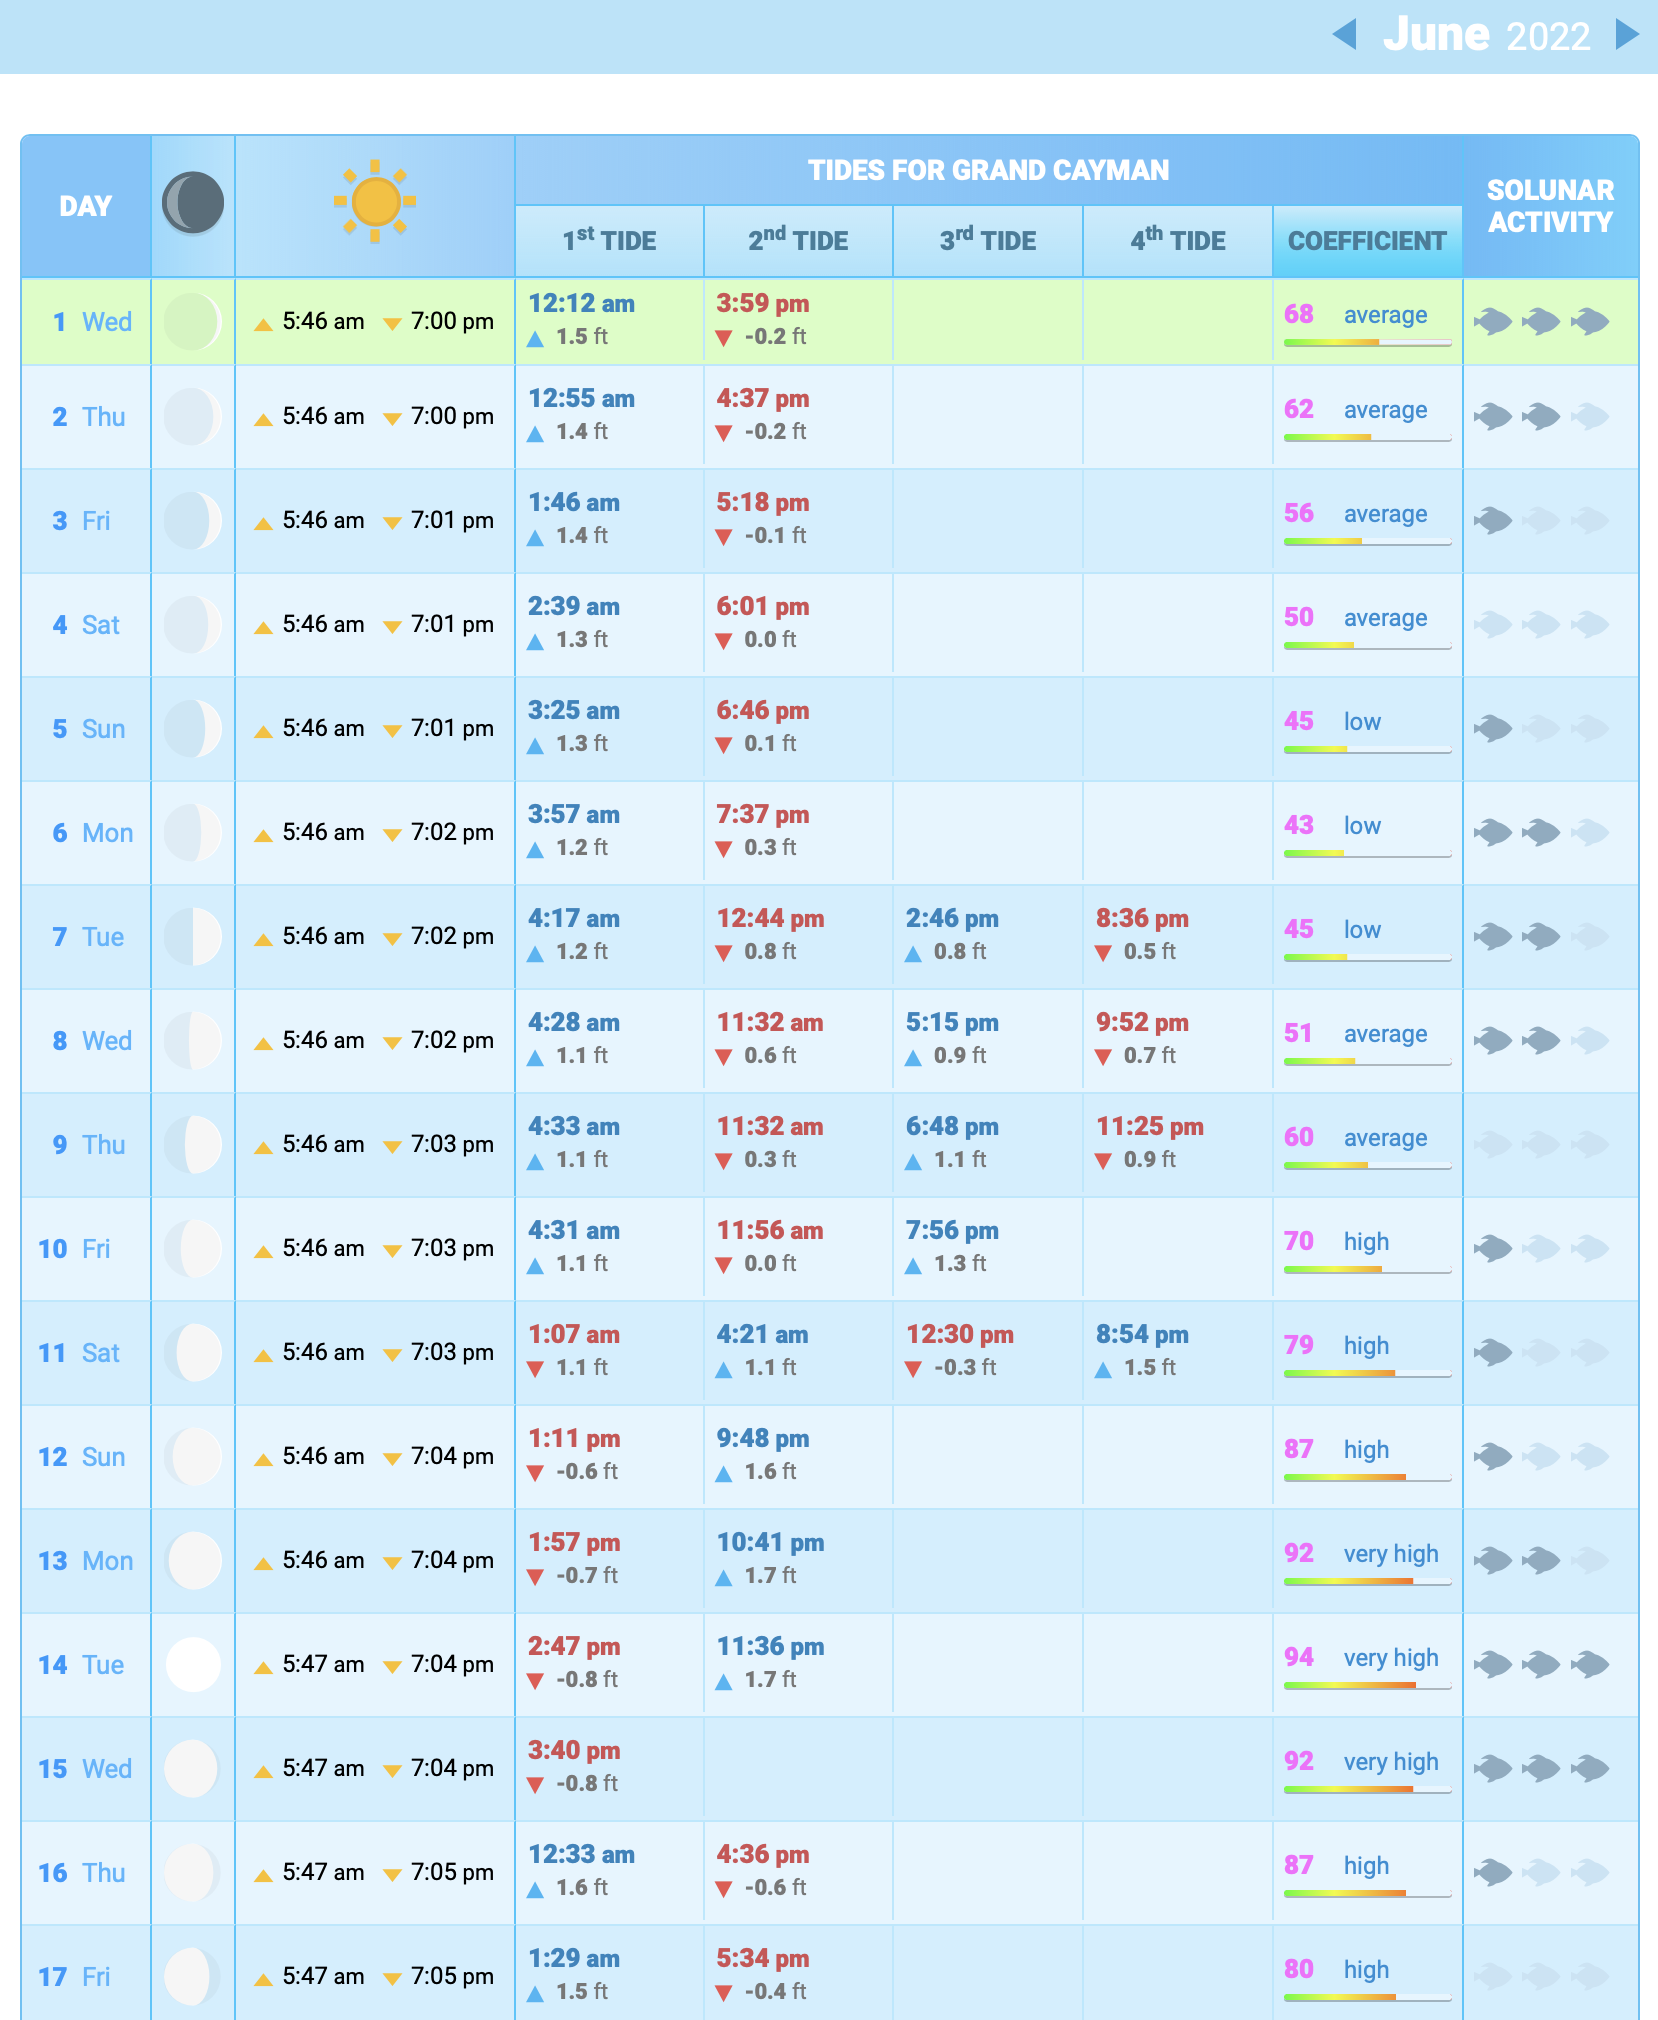Click solunar fish icons for June 1
1658x2020 pixels.
(1541, 322)
